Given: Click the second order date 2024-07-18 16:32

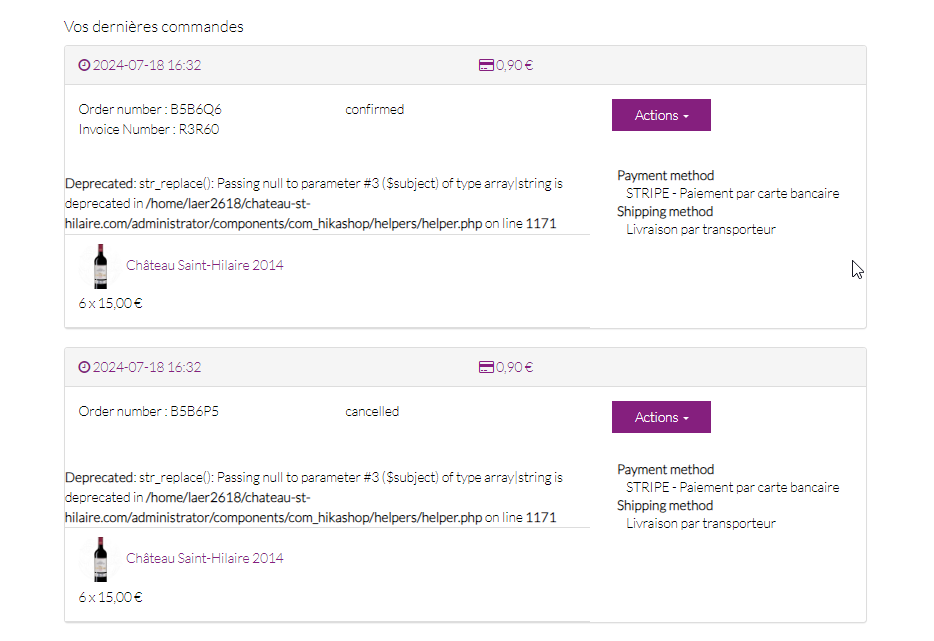Looking at the screenshot, I should click(147, 368).
